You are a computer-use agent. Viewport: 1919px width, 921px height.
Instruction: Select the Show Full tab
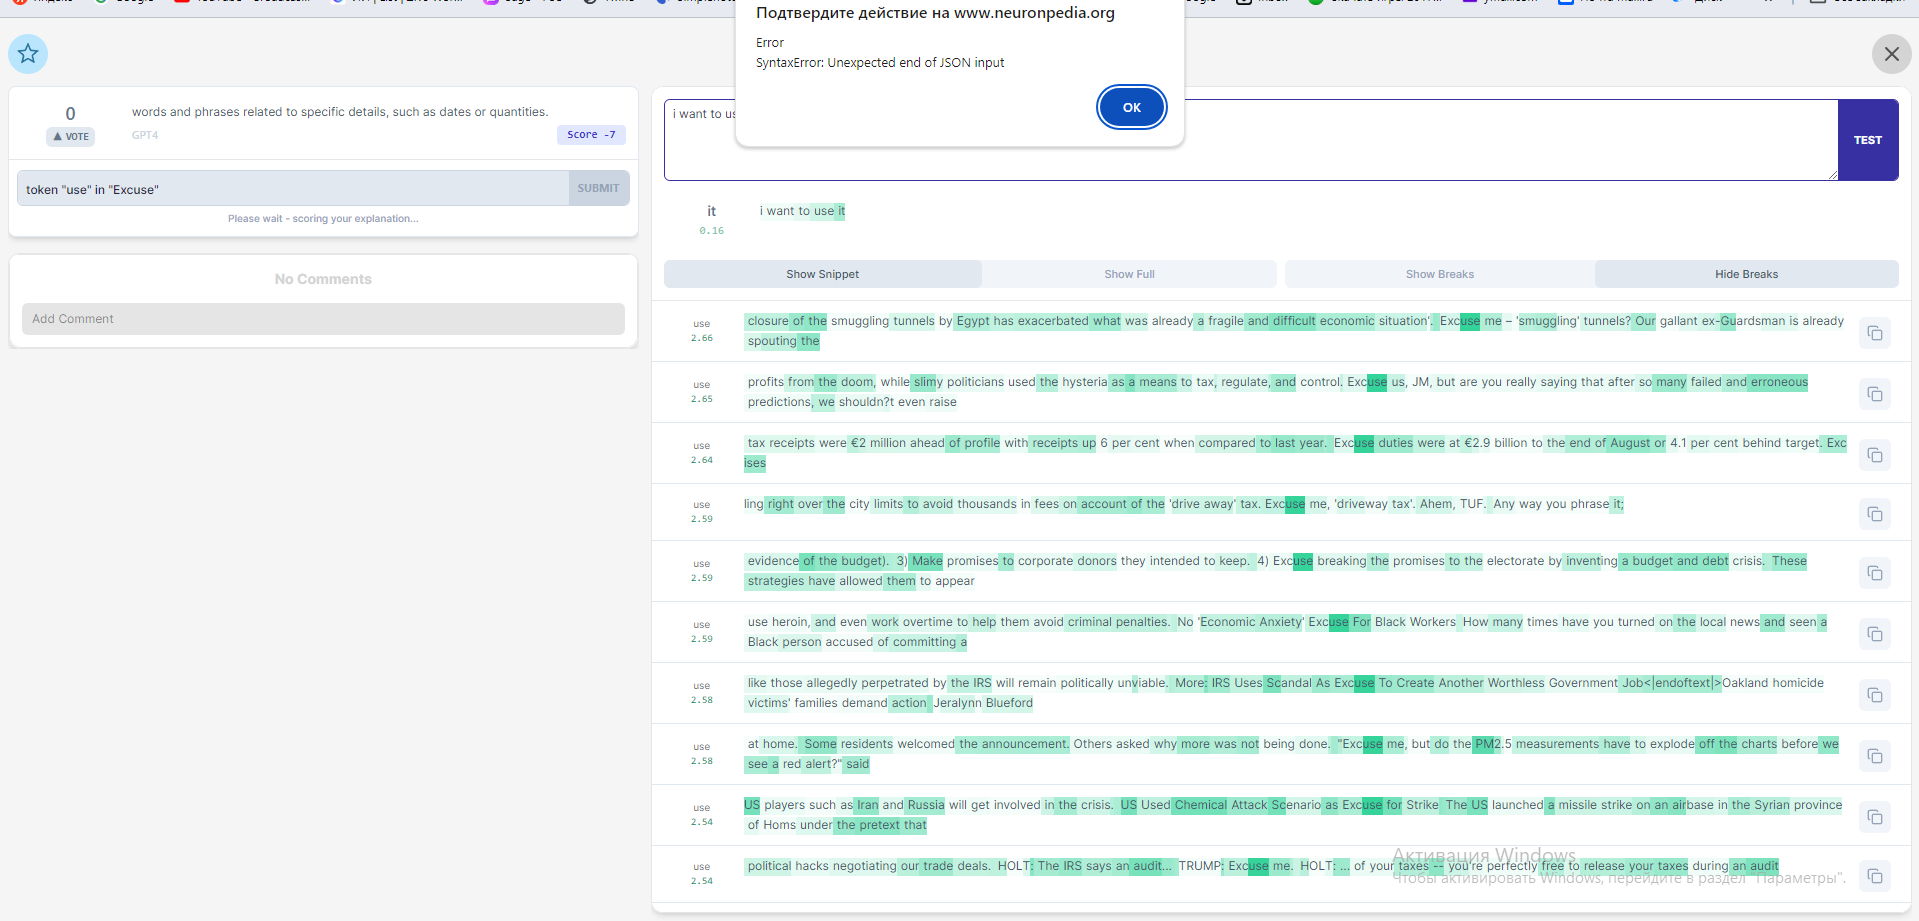(x=1129, y=274)
